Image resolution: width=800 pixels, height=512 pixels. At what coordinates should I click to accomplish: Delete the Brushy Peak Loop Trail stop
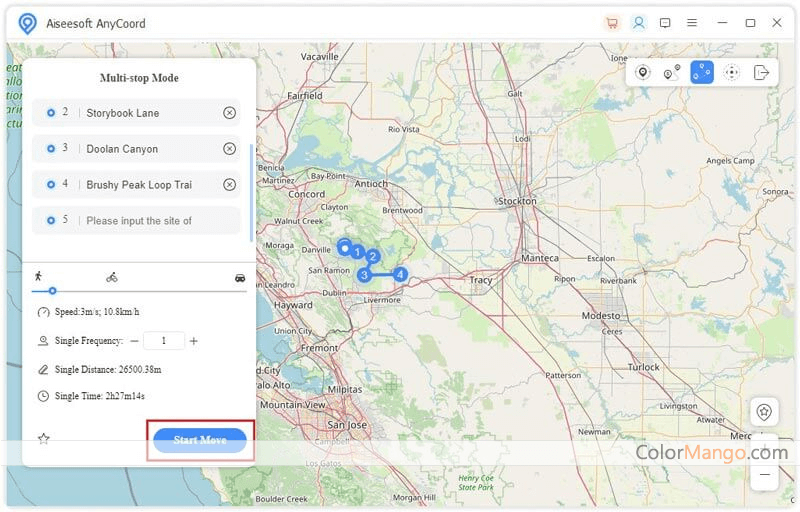[229, 185]
